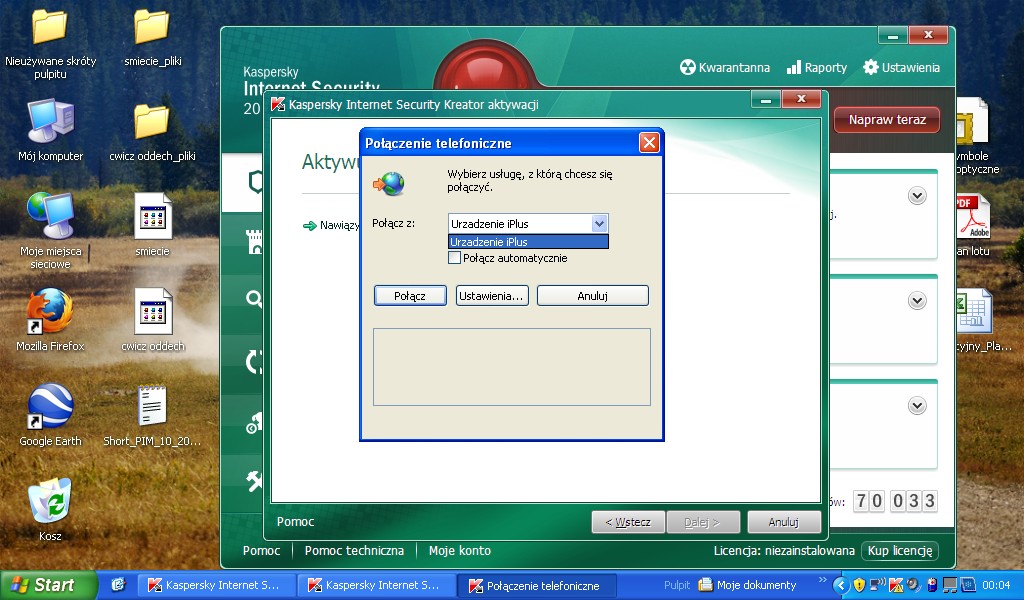Click Wstecz in the activation wizard

pyautogui.click(x=628, y=522)
